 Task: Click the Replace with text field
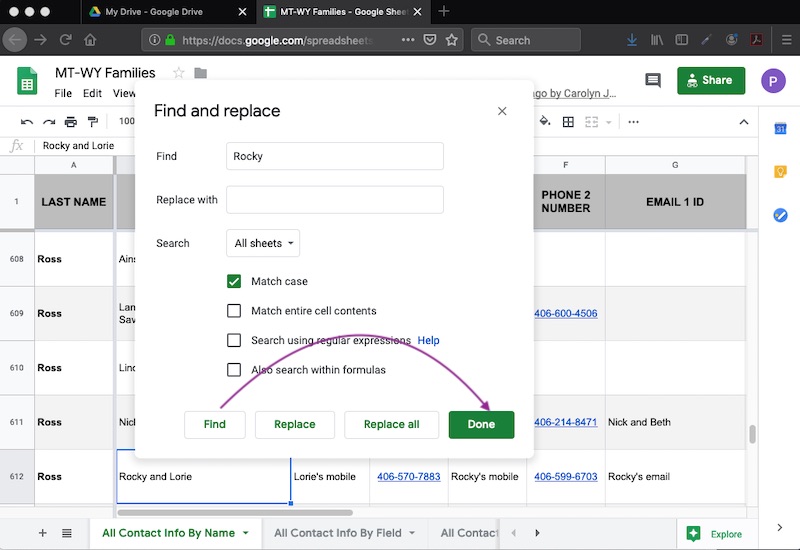[x=335, y=199]
